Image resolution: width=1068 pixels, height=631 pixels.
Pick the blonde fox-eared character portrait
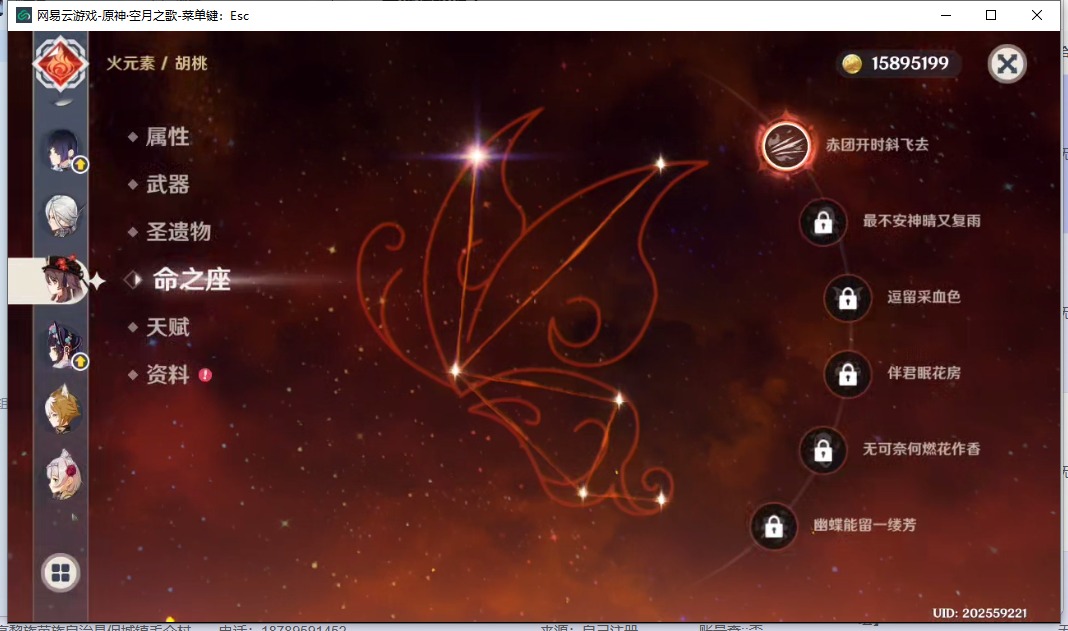point(60,408)
